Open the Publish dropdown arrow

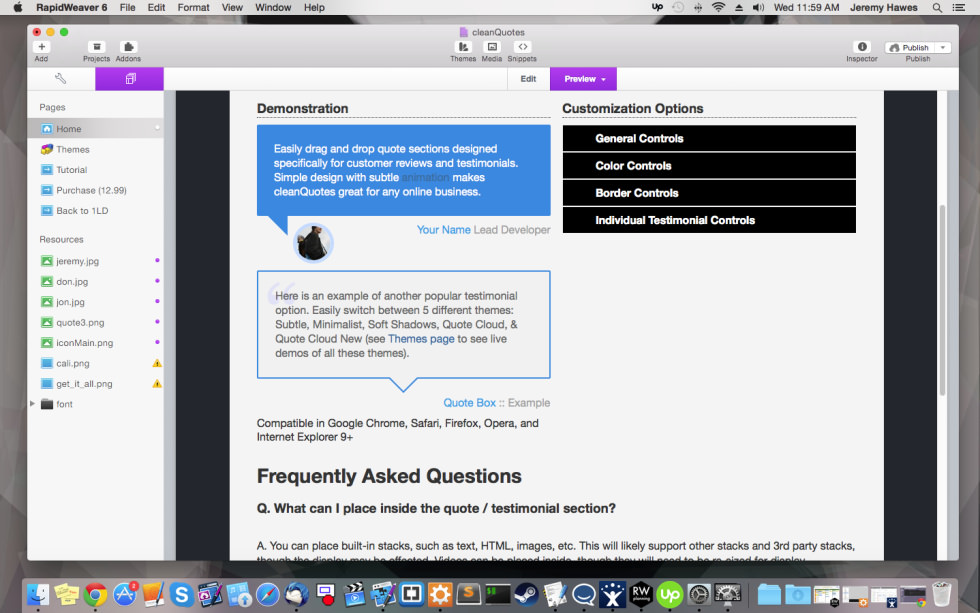(943, 47)
